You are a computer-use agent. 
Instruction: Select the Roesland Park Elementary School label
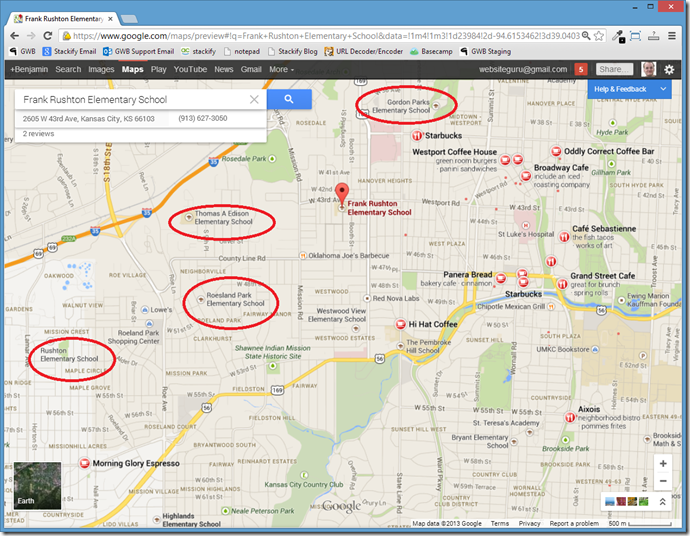(235, 299)
